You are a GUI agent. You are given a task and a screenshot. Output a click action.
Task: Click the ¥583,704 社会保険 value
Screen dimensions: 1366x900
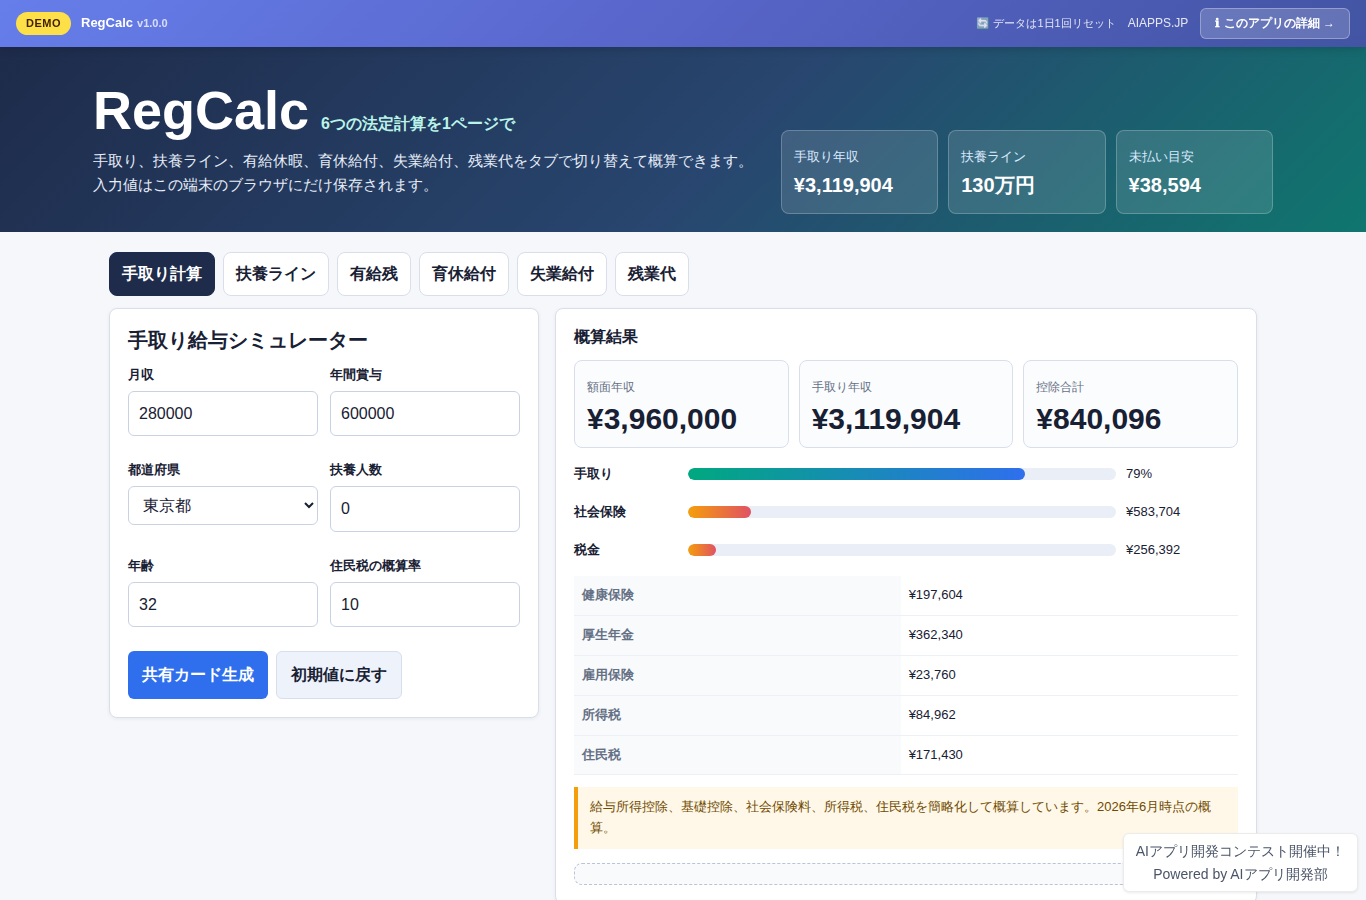click(1153, 512)
